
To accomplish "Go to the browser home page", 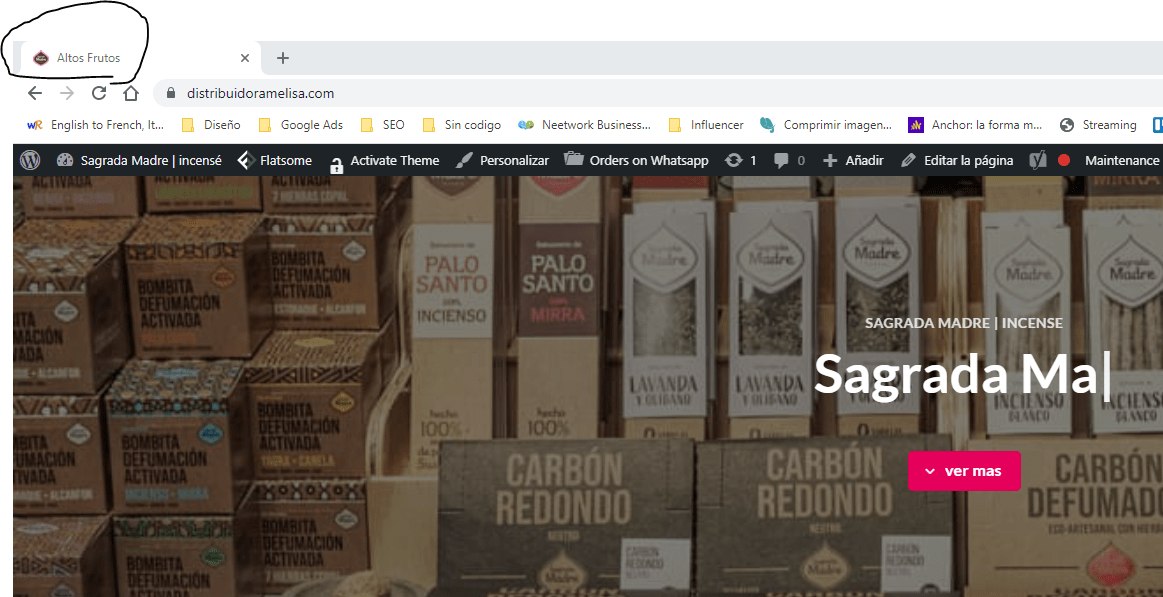I will [x=131, y=93].
